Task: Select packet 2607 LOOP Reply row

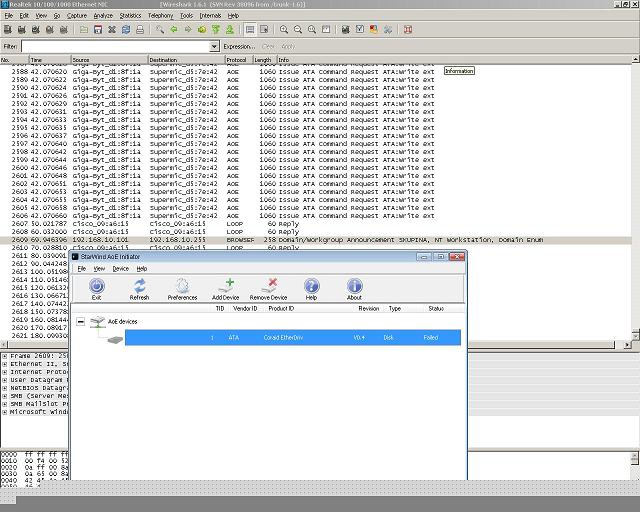Action: pyautogui.click(x=316, y=224)
